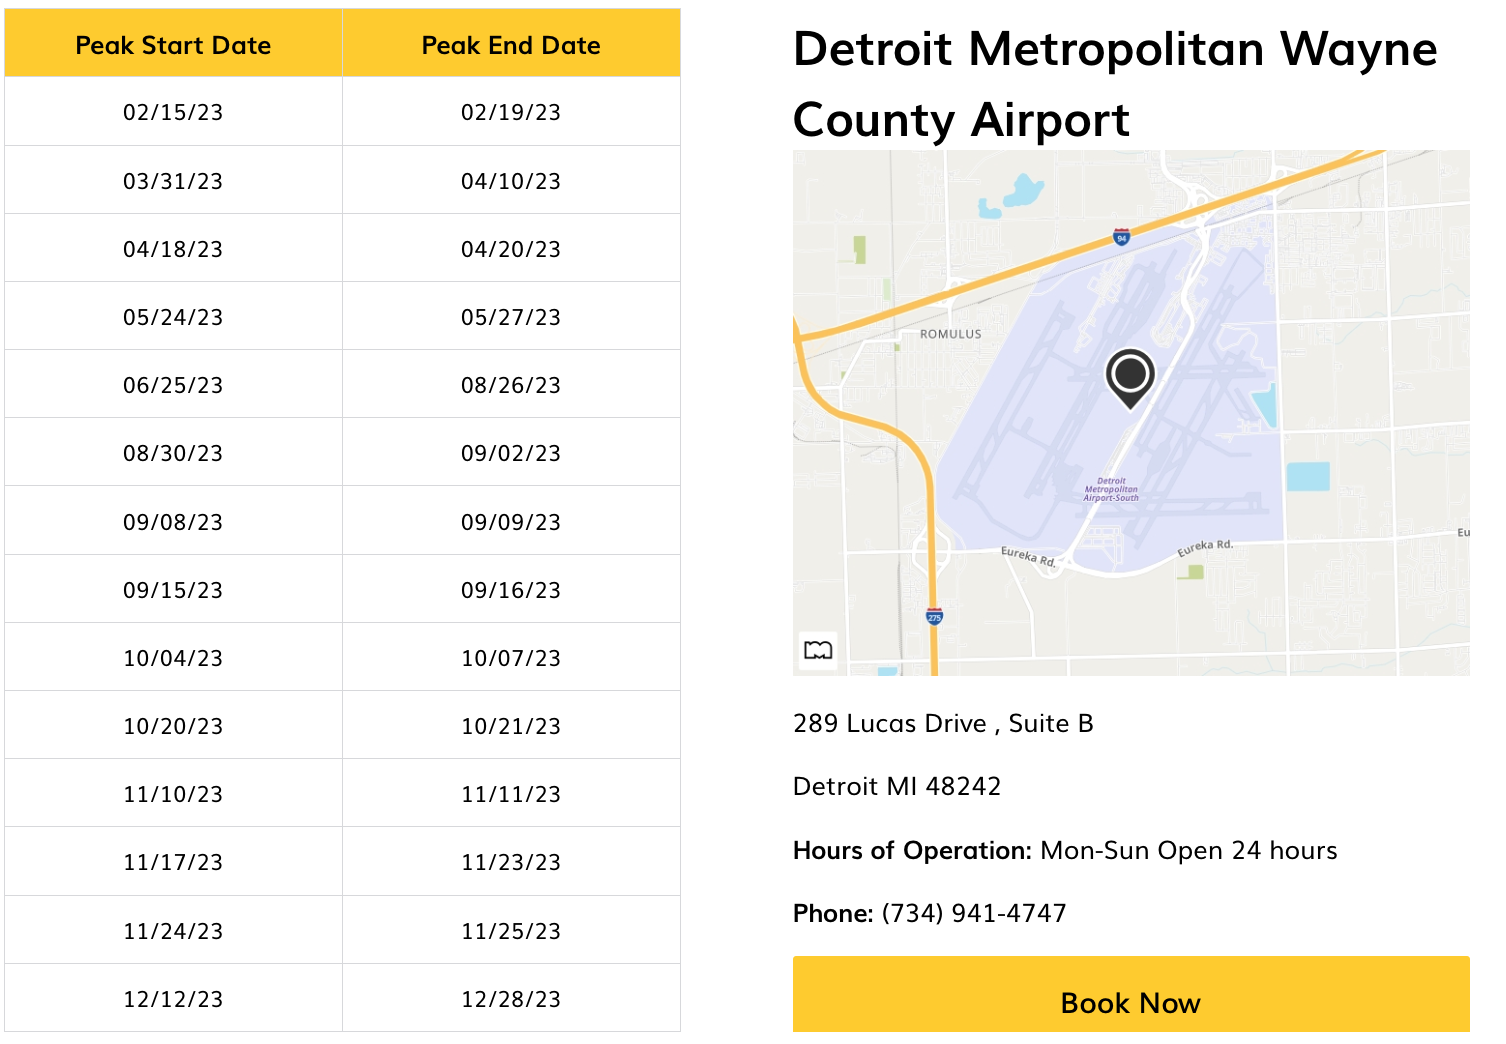1506x1044 pixels.
Task: Select the Detroit MI 48242 line
Action: (897, 786)
